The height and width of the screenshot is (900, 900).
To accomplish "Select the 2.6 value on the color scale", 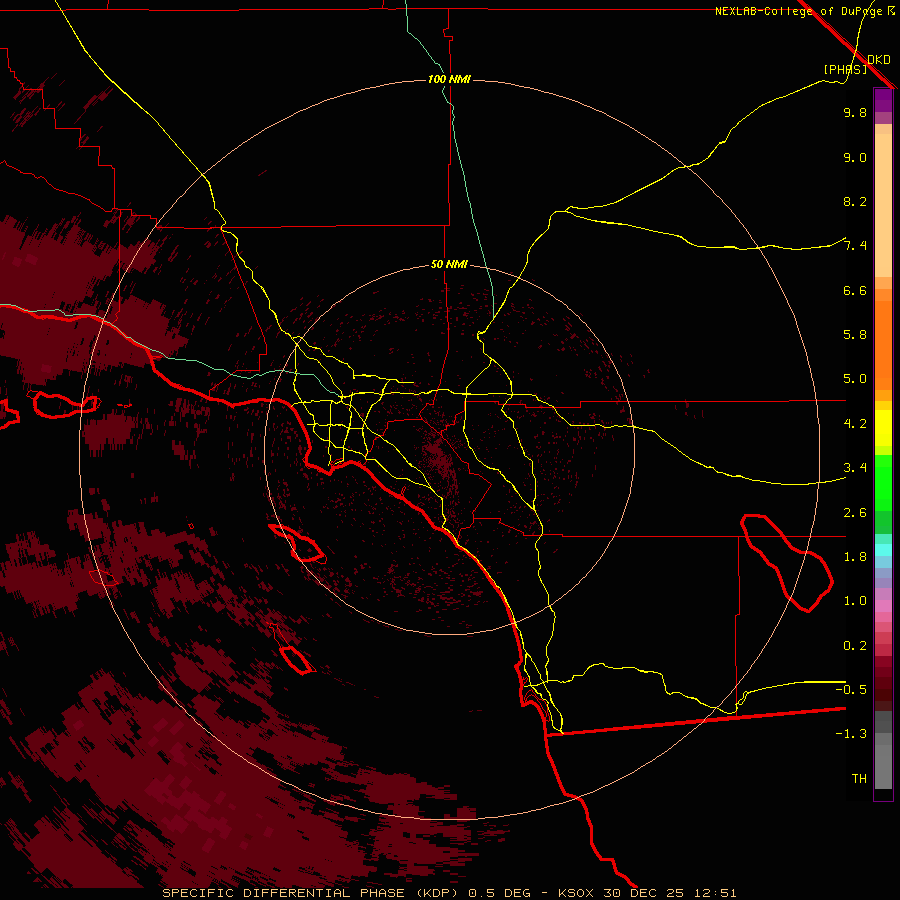I will pyautogui.click(x=855, y=513).
